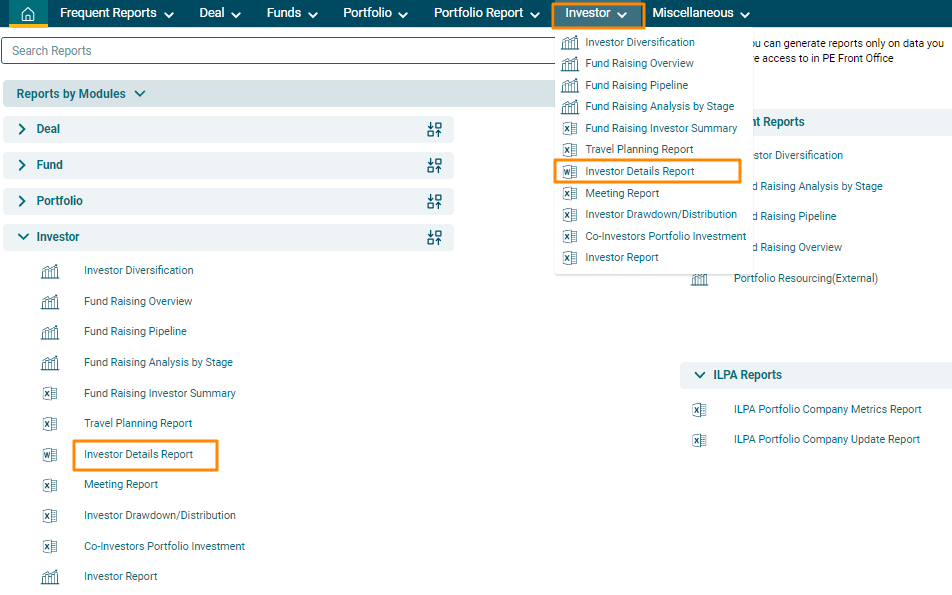Collapse the Investor module section
The width and height of the screenshot is (952, 595).
coord(23,238)
